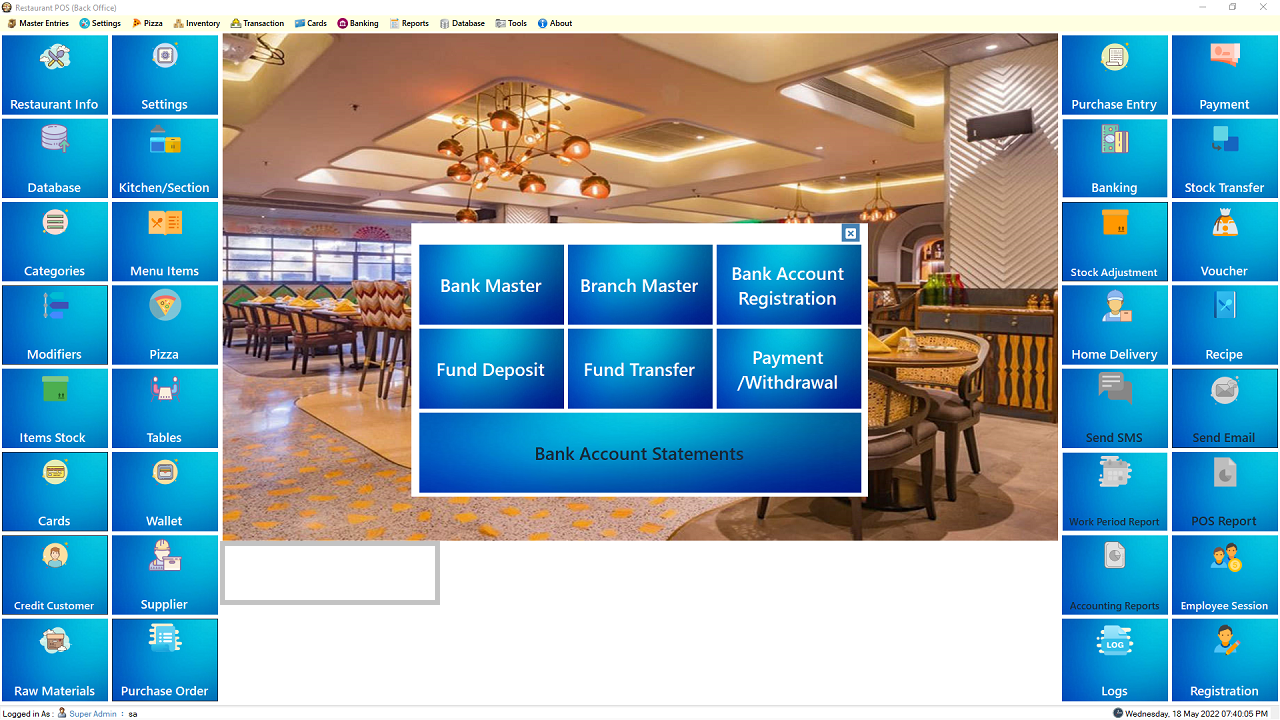Open the Kitchen/Section tile
Screen dimensions: 1280x720
tap(165, 158)
